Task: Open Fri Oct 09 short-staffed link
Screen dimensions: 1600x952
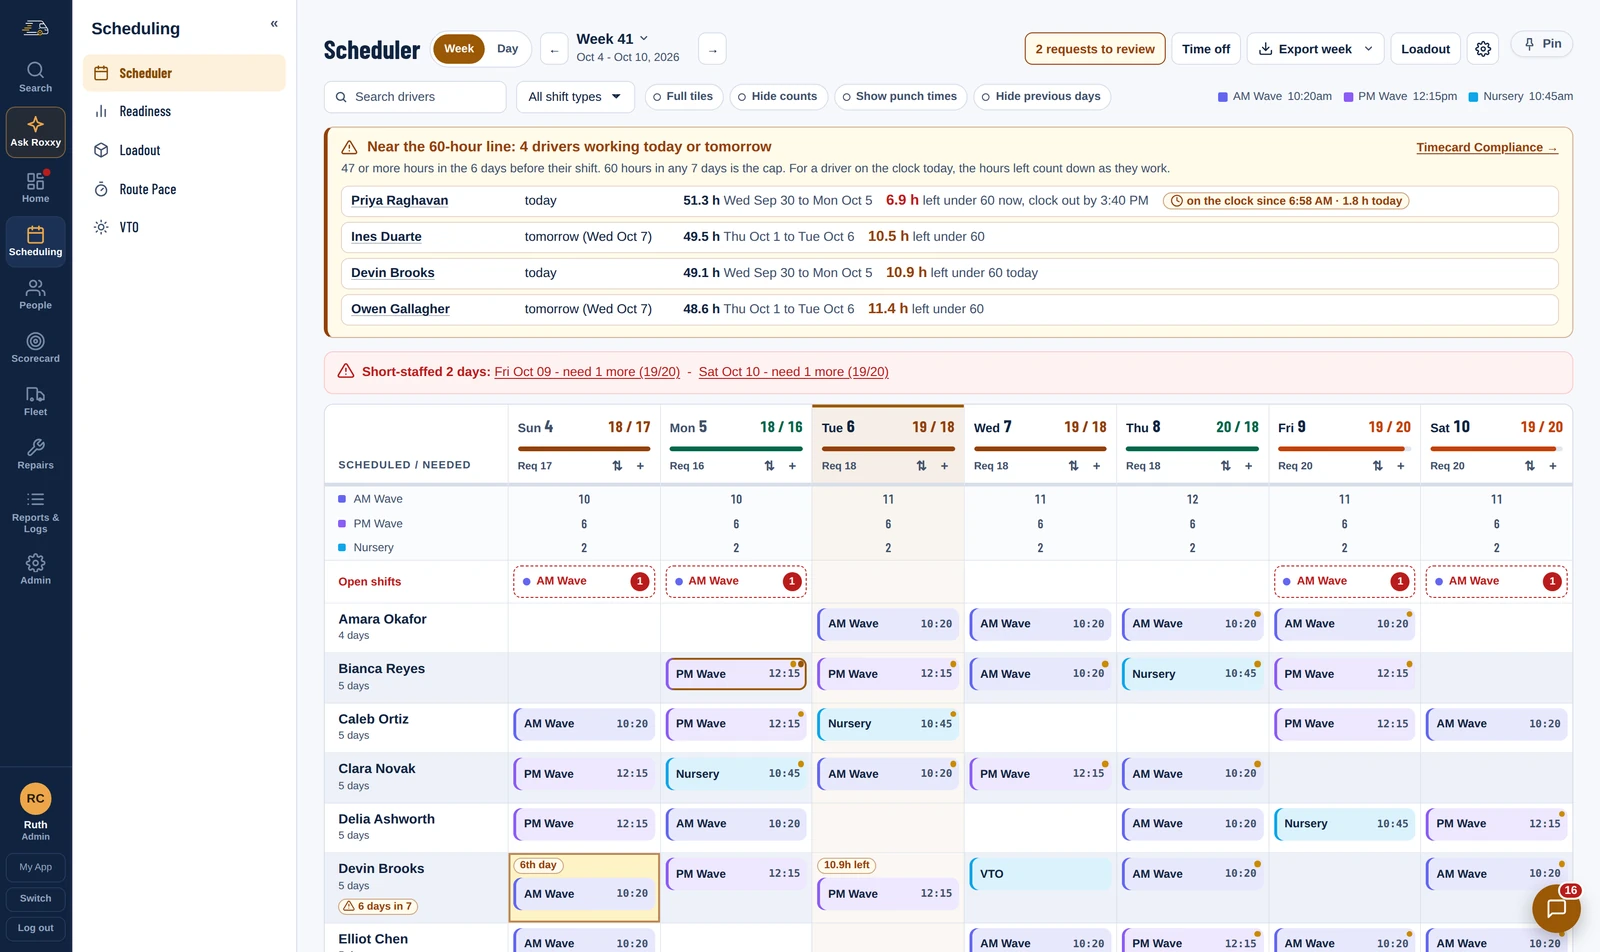Action: point(587,372)
